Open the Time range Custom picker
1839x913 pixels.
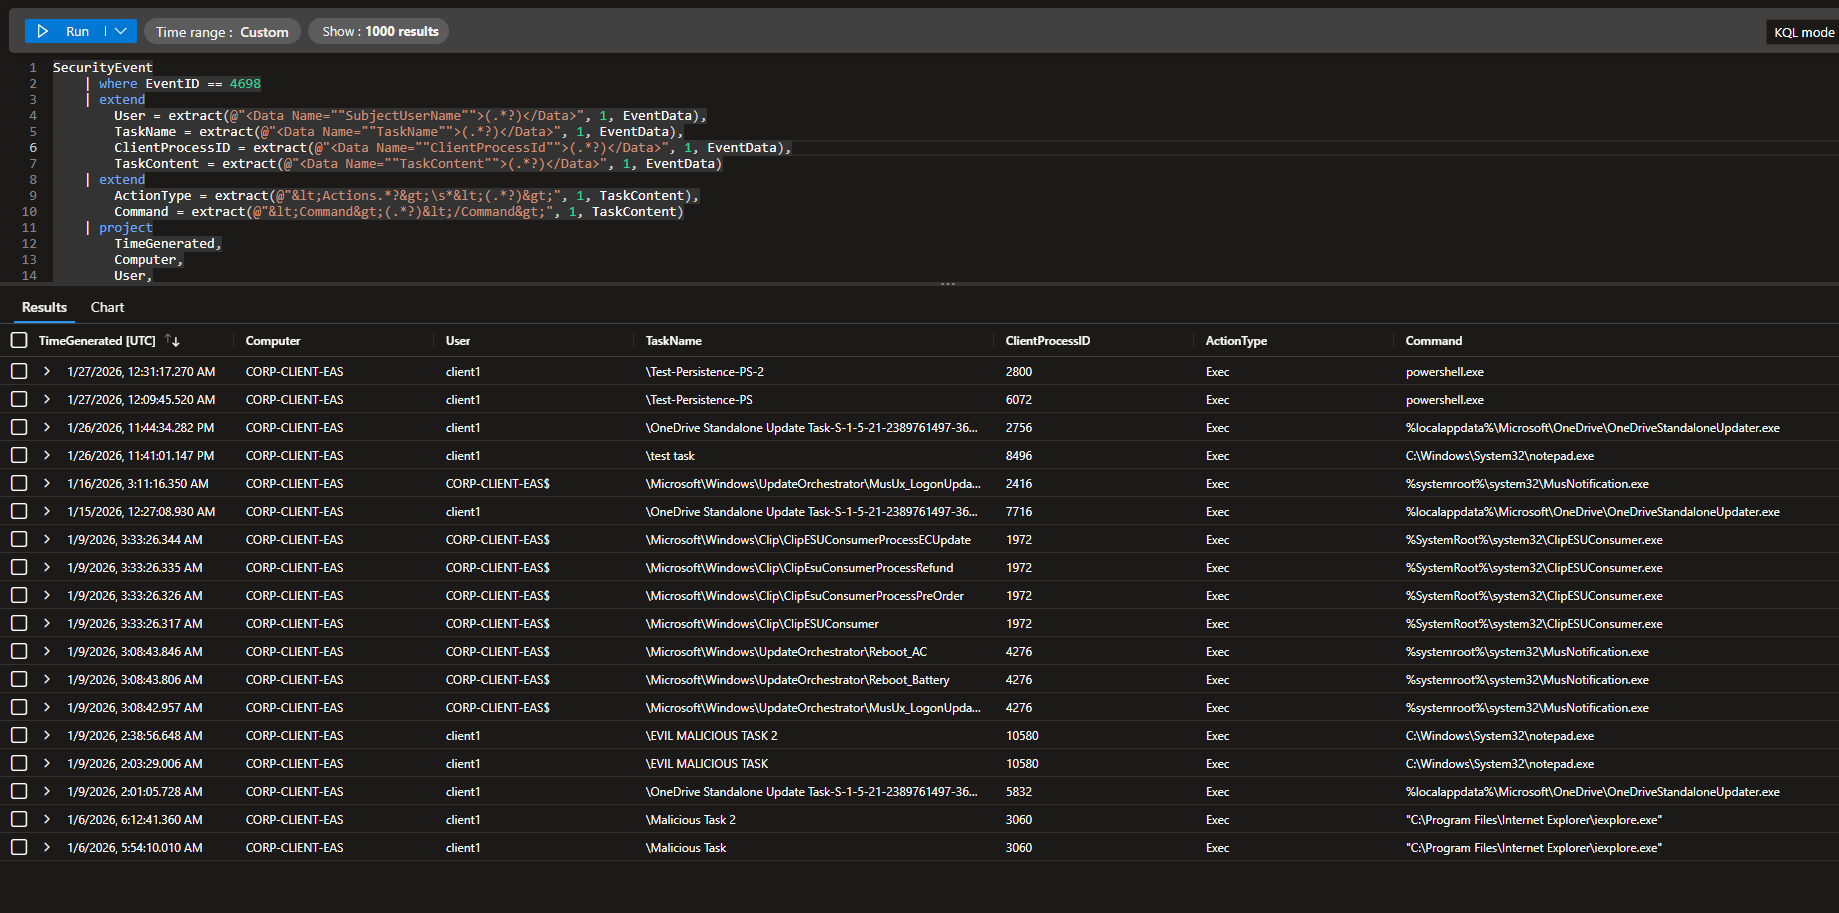(x=222, y=32)
